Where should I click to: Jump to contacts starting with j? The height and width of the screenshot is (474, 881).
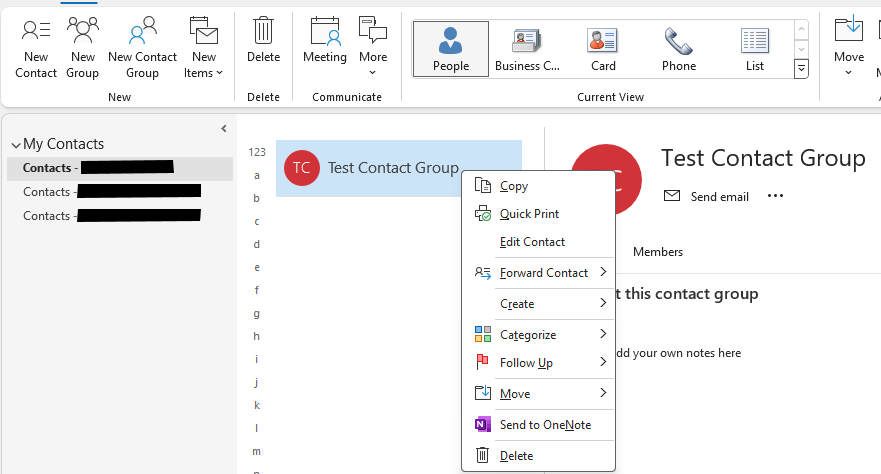(x=257, y=382)
